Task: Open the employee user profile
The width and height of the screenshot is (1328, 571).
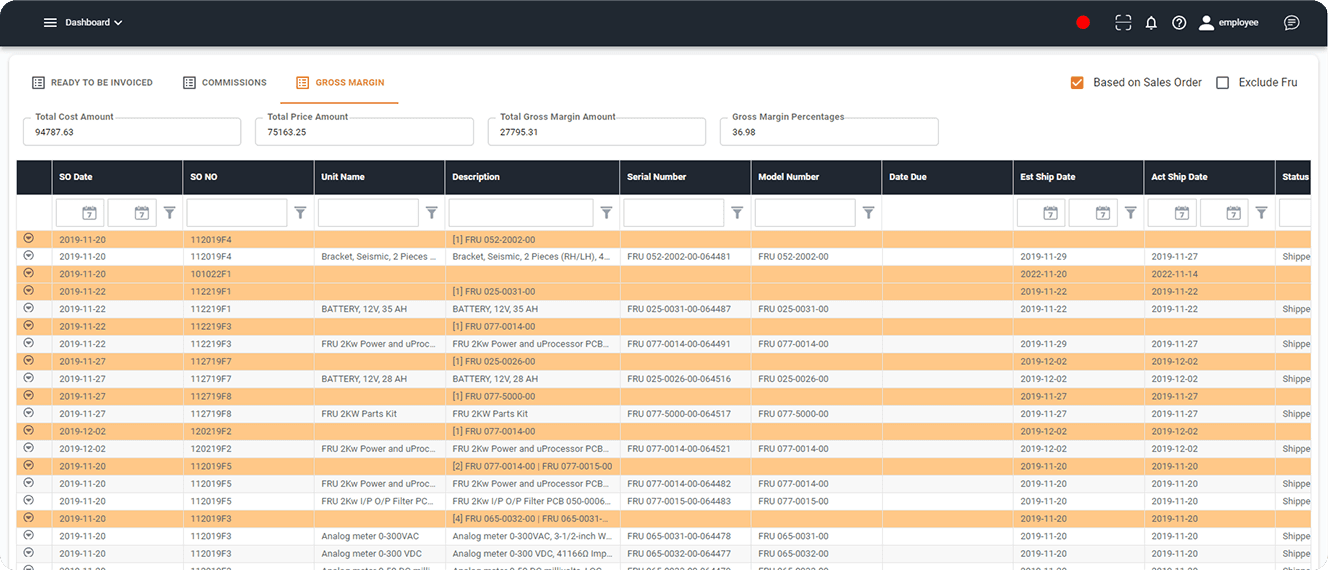Action: click(1229, 22)
